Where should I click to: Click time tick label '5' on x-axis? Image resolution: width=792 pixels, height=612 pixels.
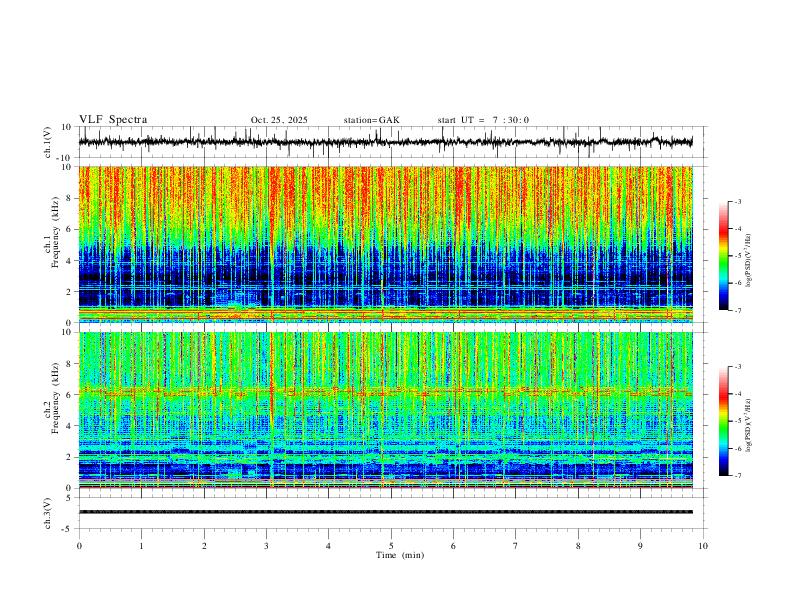391,546
